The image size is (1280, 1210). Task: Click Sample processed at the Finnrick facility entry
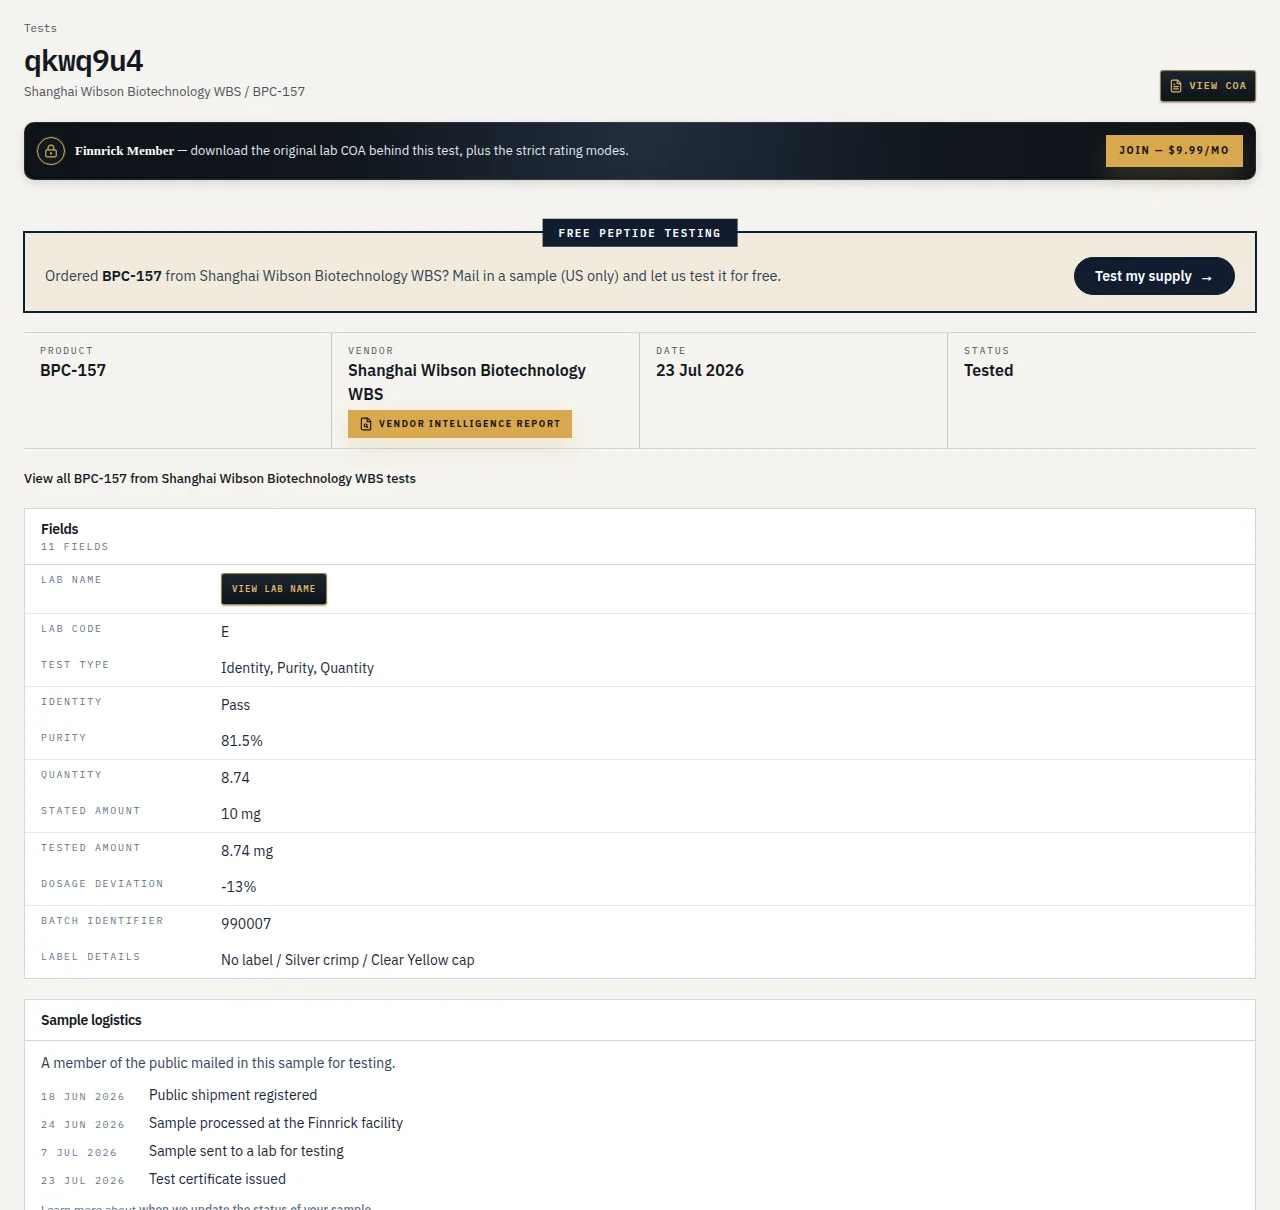[276, 1123]
